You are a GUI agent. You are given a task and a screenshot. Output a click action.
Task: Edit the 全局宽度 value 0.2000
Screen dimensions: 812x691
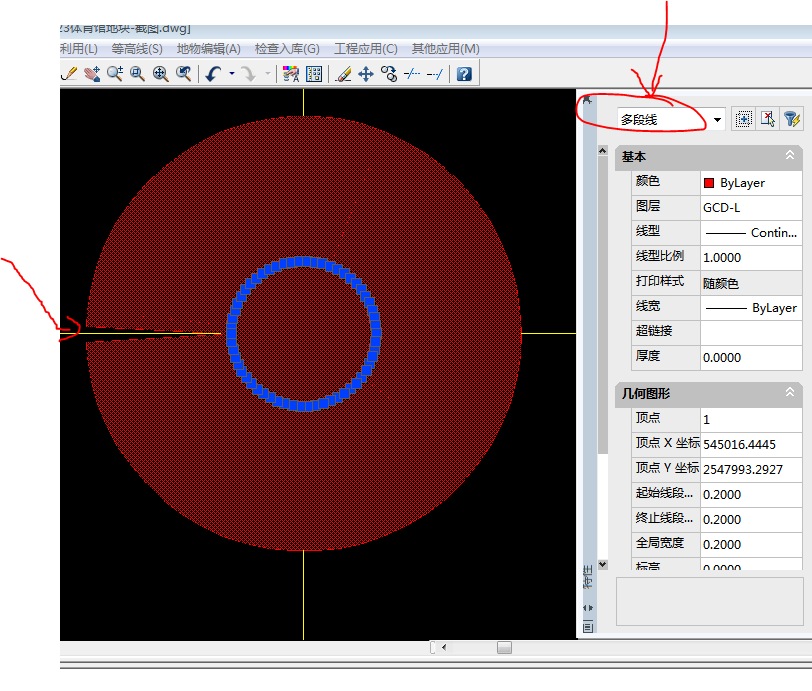tap(751, 544)
